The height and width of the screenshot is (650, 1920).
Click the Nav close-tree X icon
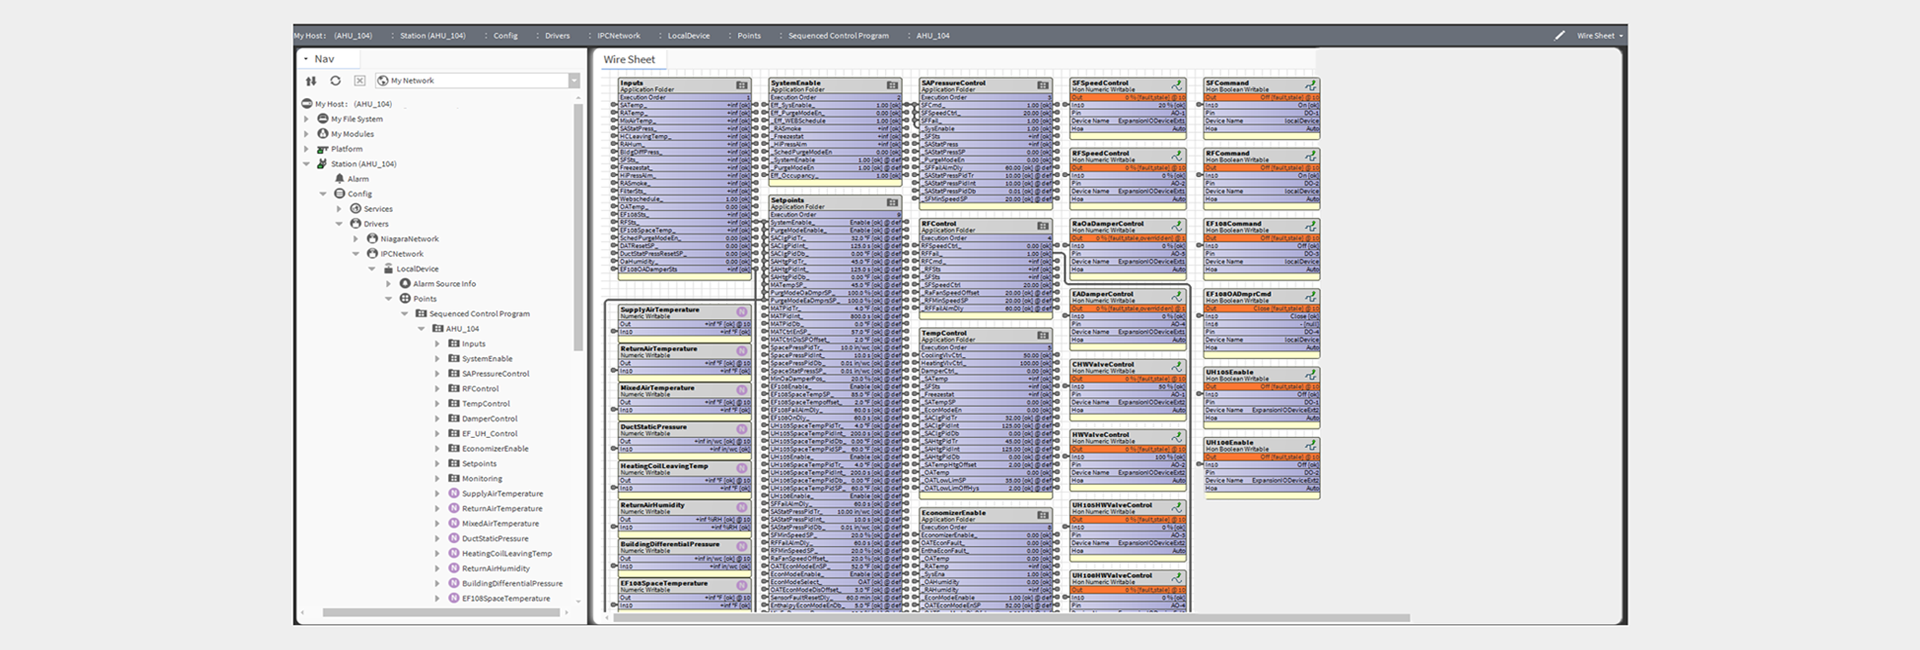(359, 81)
